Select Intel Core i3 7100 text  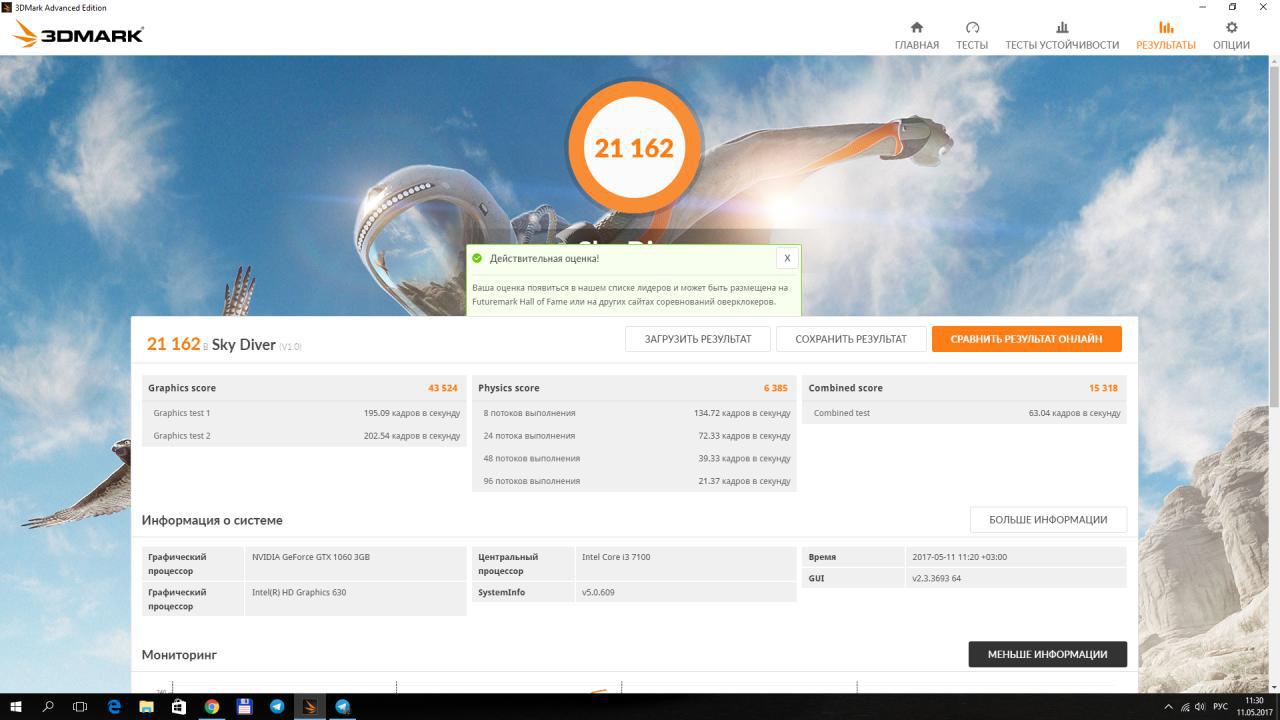[616, 557]
